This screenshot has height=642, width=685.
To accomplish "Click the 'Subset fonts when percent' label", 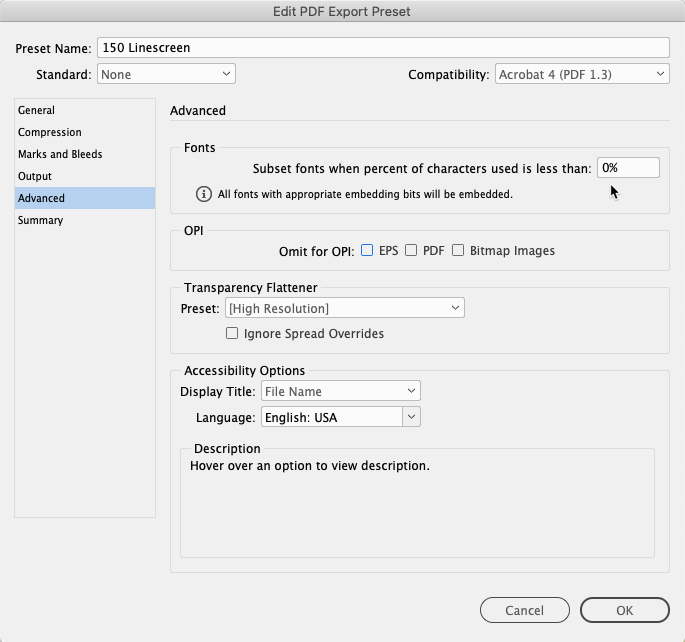I will click(x=422, y=169).
